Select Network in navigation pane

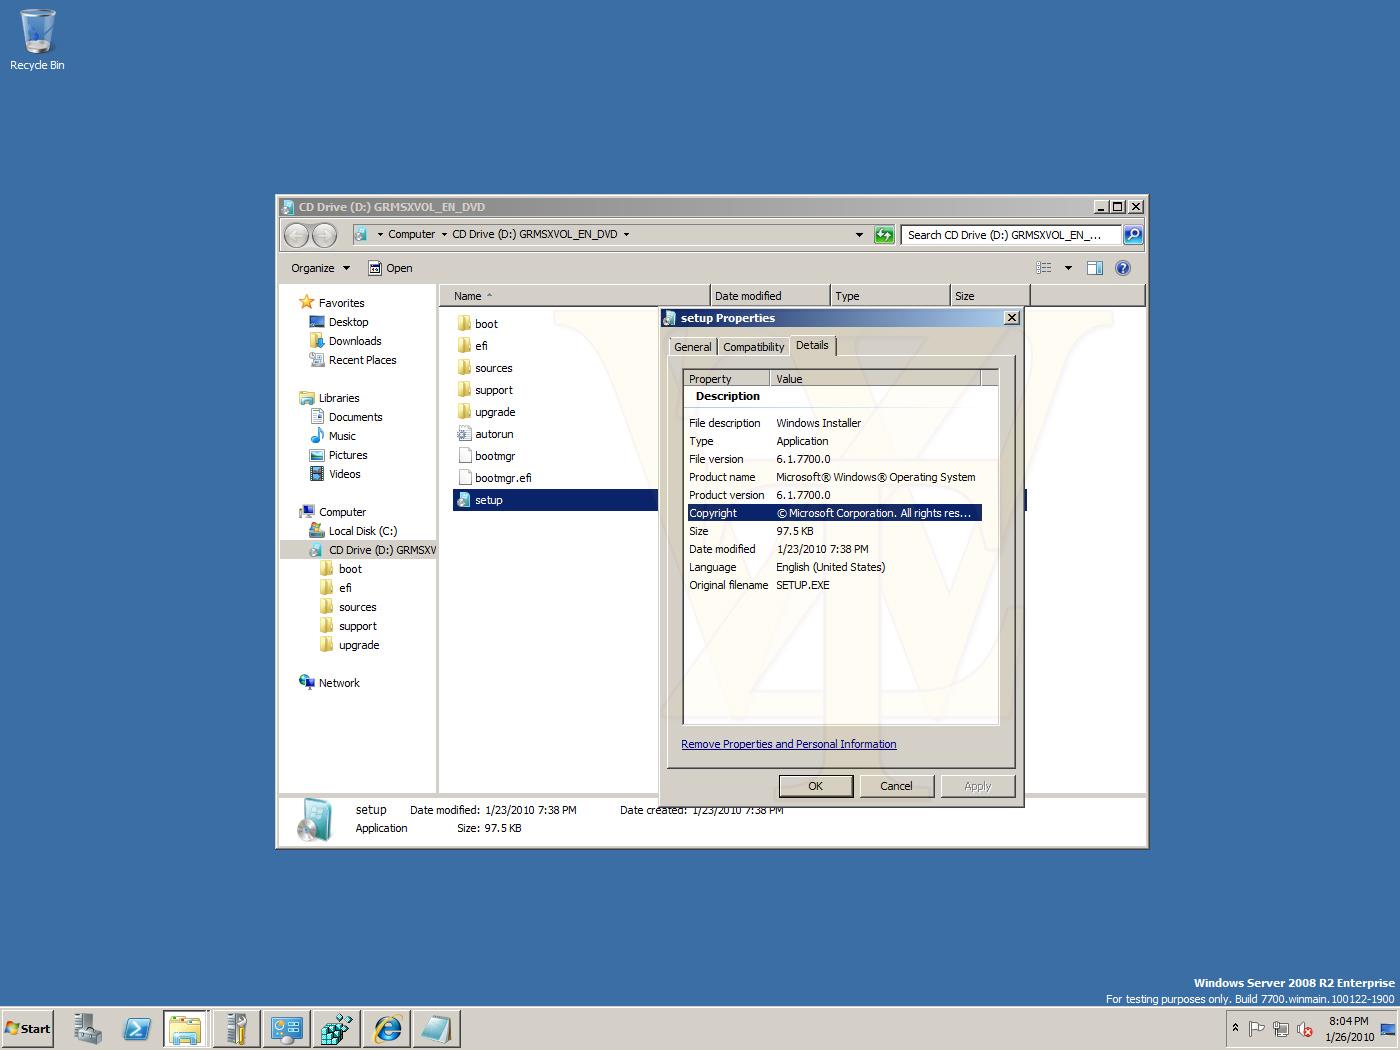tap(329, 683)
